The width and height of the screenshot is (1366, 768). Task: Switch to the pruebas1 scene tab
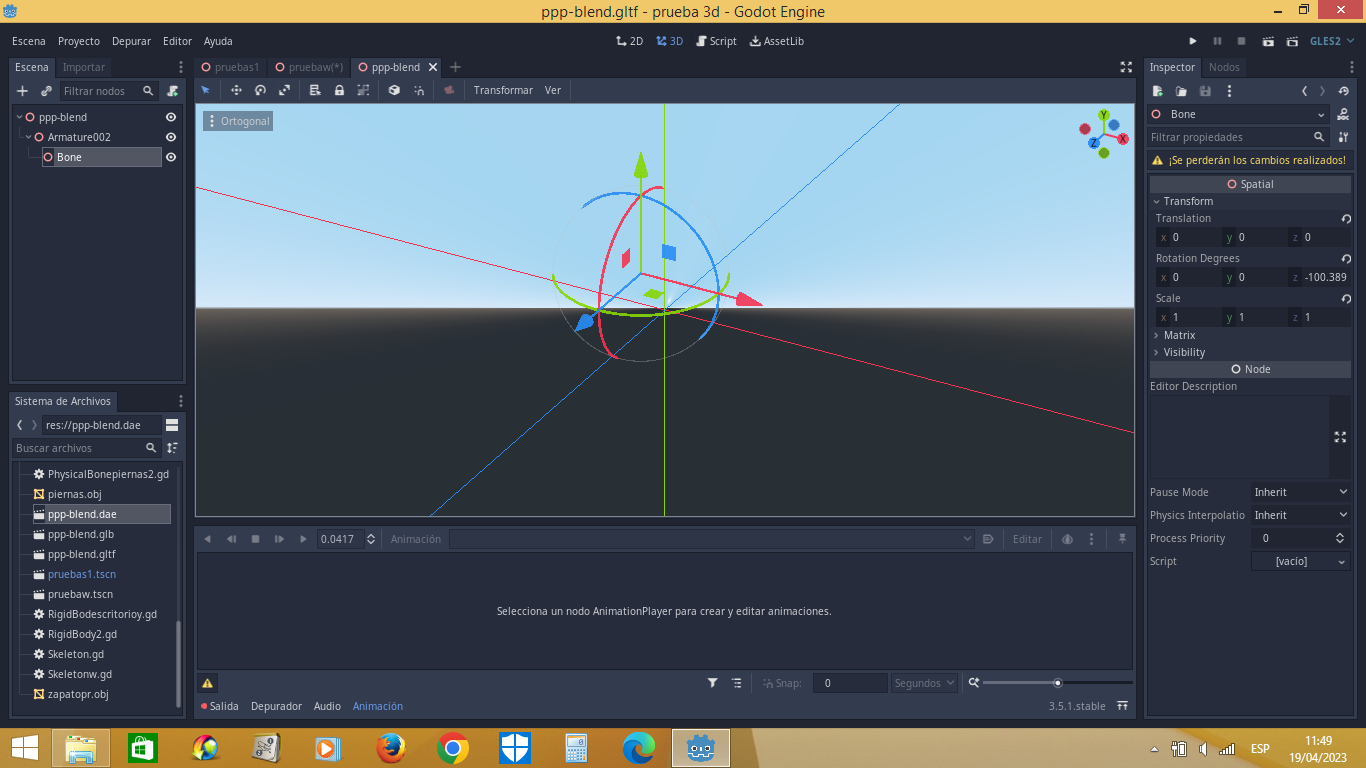point(229,67)
